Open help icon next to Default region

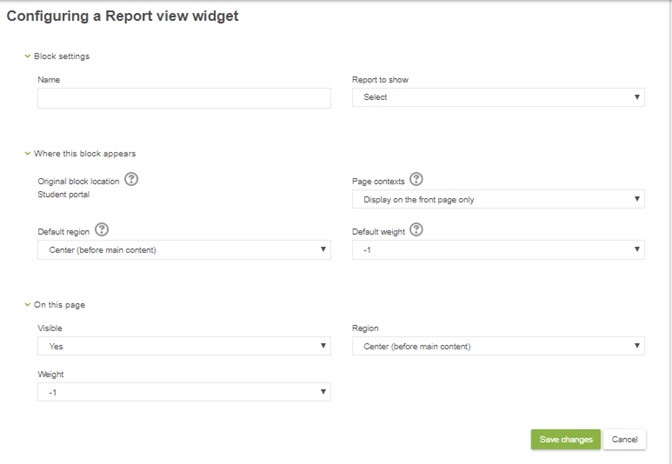point(102,230)
